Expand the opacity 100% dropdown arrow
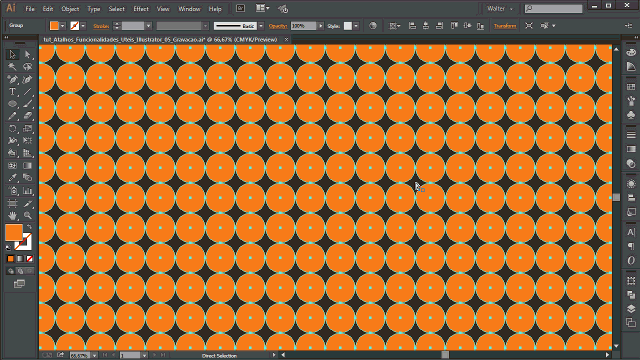Image resolution: width=640 pixels, height=360 pixels. pos(320,26)
